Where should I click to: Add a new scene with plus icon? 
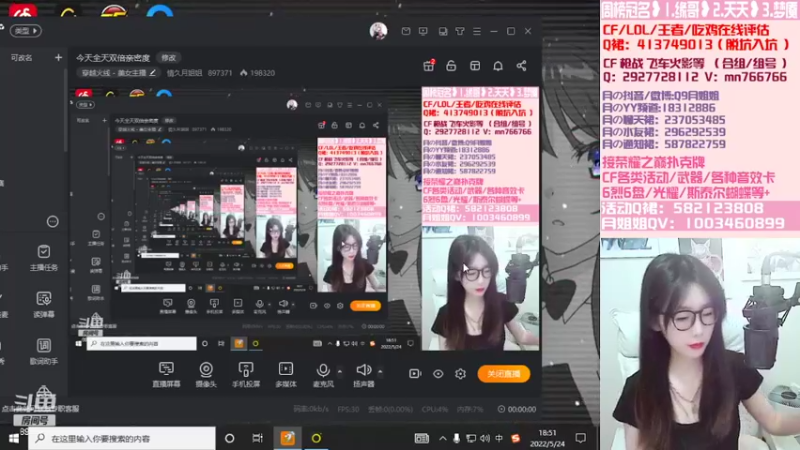coord(58,58)
